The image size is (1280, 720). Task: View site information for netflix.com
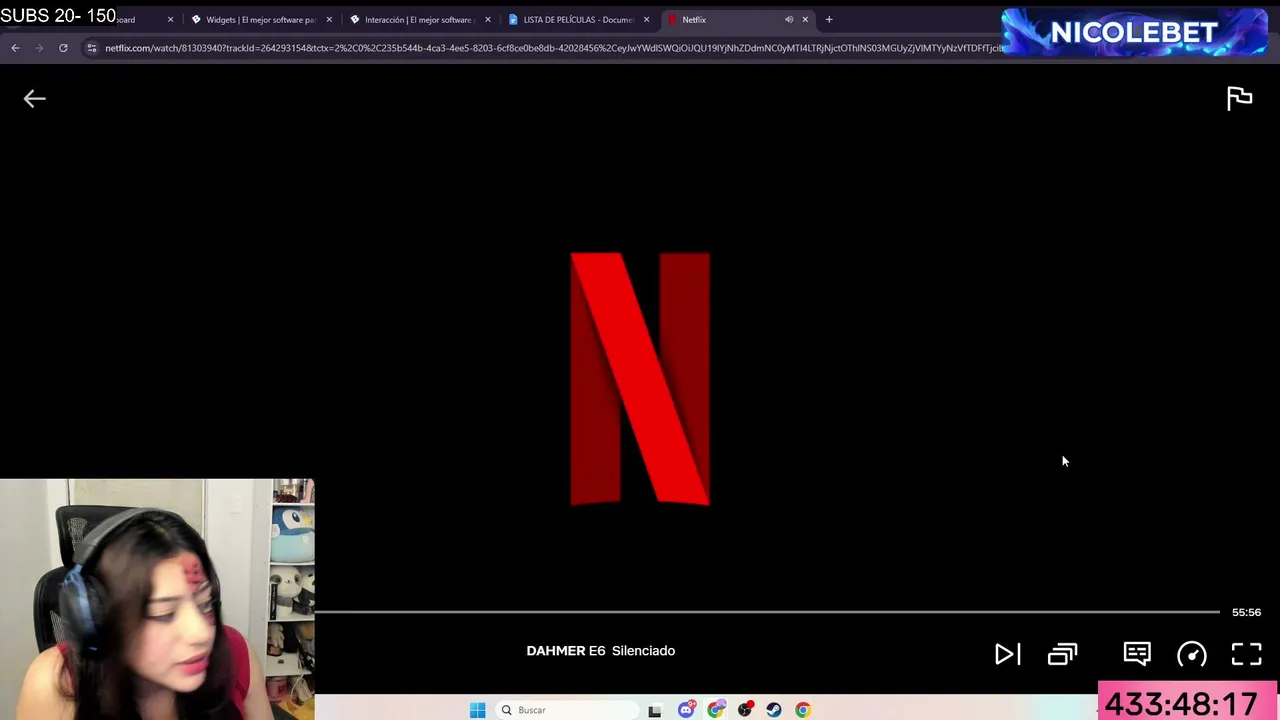click(92, 48)
